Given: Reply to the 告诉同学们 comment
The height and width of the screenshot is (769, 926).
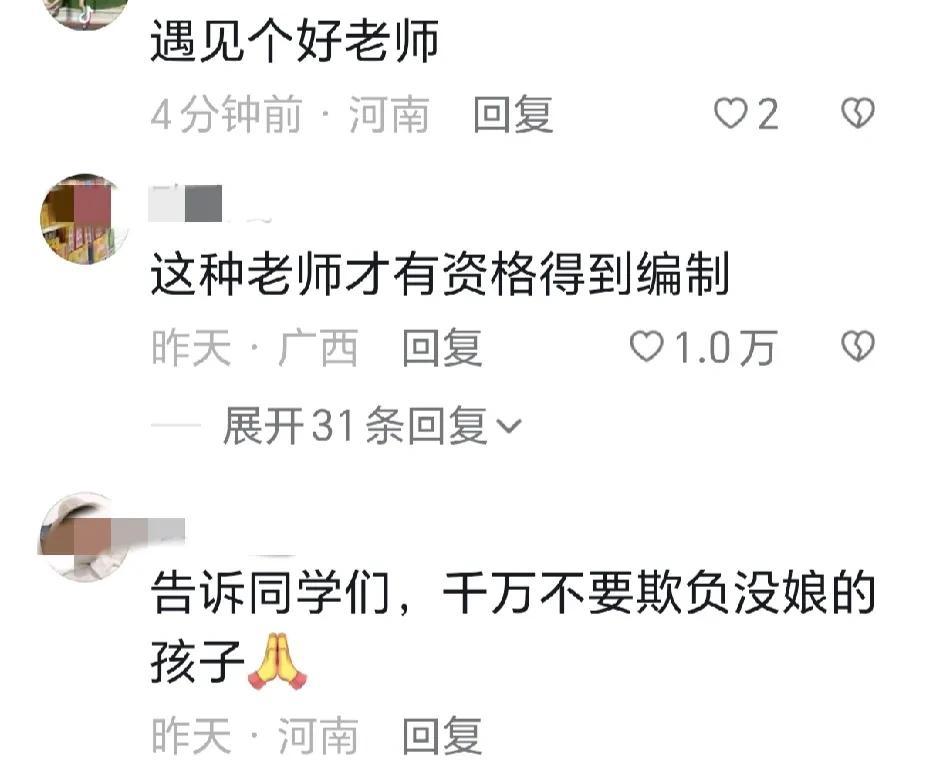Looking at the screenshot, I should point(442,735).
